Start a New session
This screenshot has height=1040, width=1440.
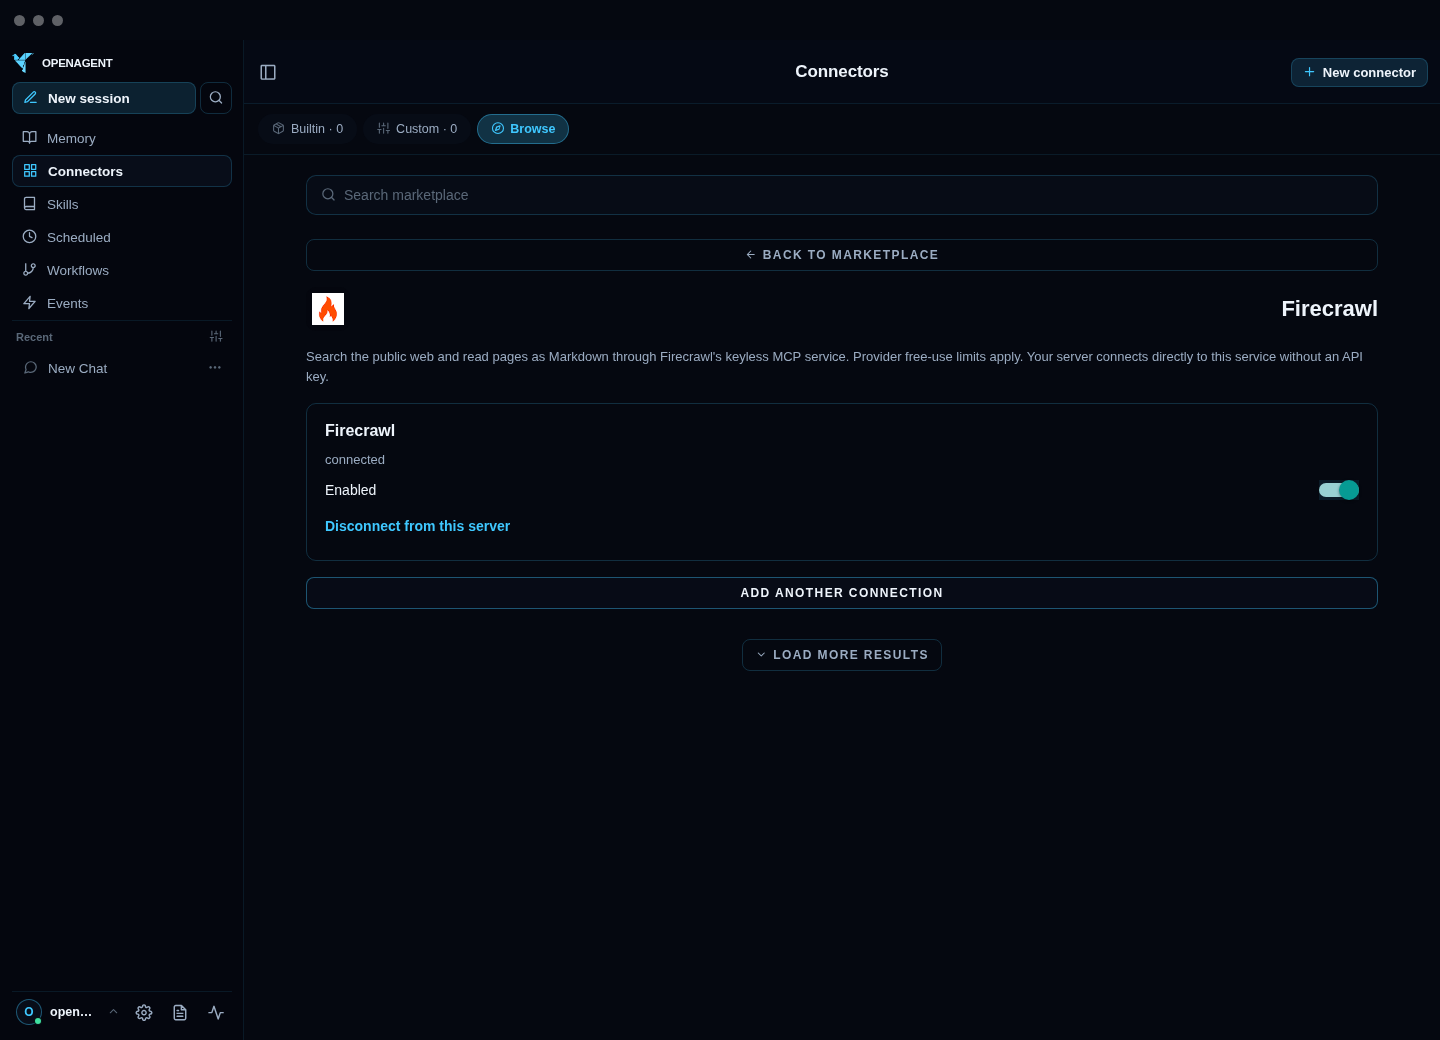pos(104,98)
